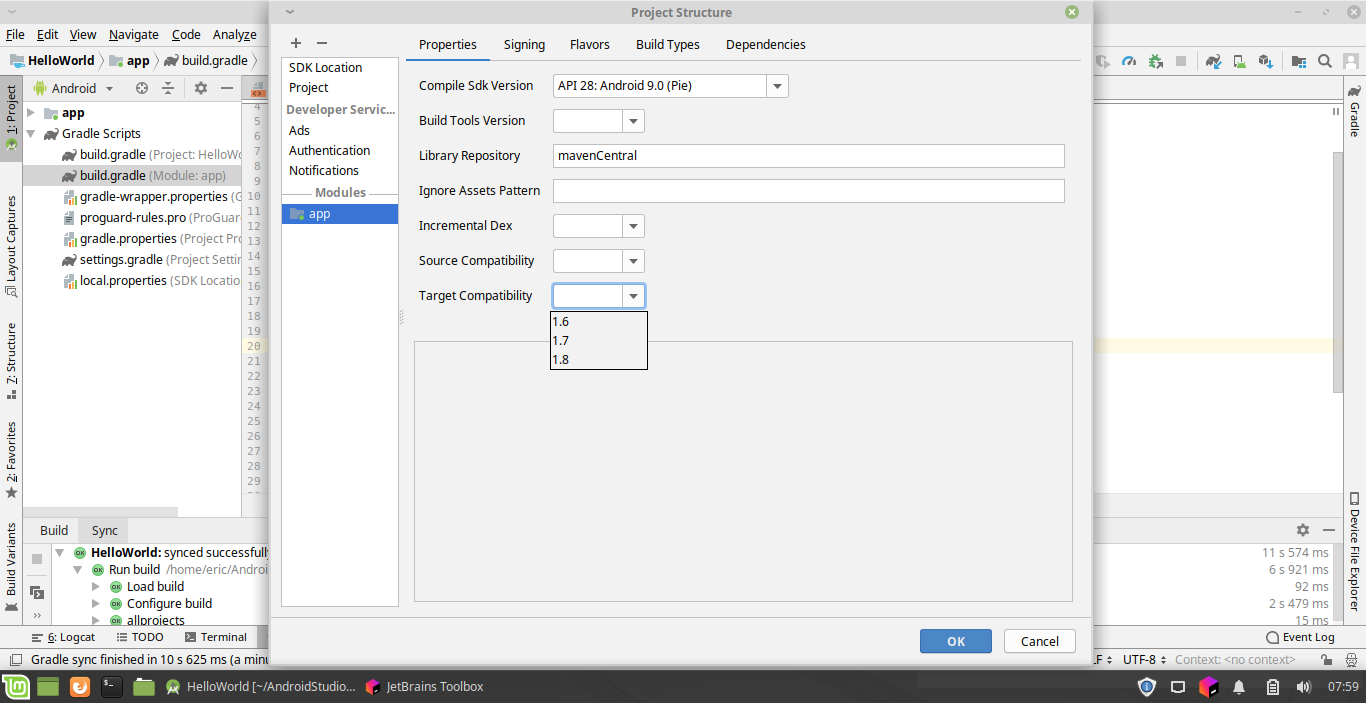Screen dimensions: 1366x703
Task: Click toggle view icon in Build panel
Action: click(x=37, y=592)
